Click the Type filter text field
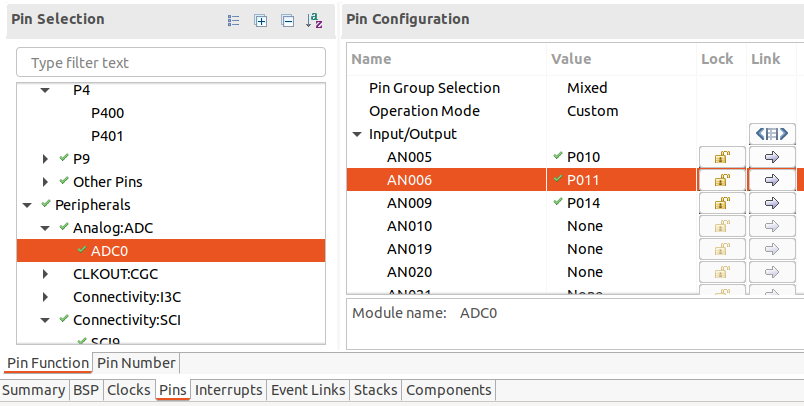The width and height of the screenshot is (804, 406). pos(171,63)
